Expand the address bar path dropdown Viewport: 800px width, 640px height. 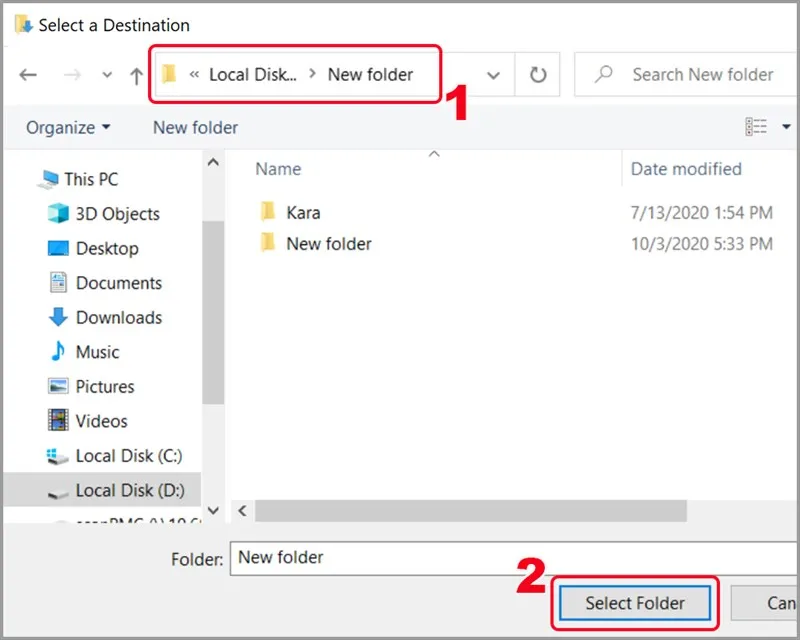493,74
